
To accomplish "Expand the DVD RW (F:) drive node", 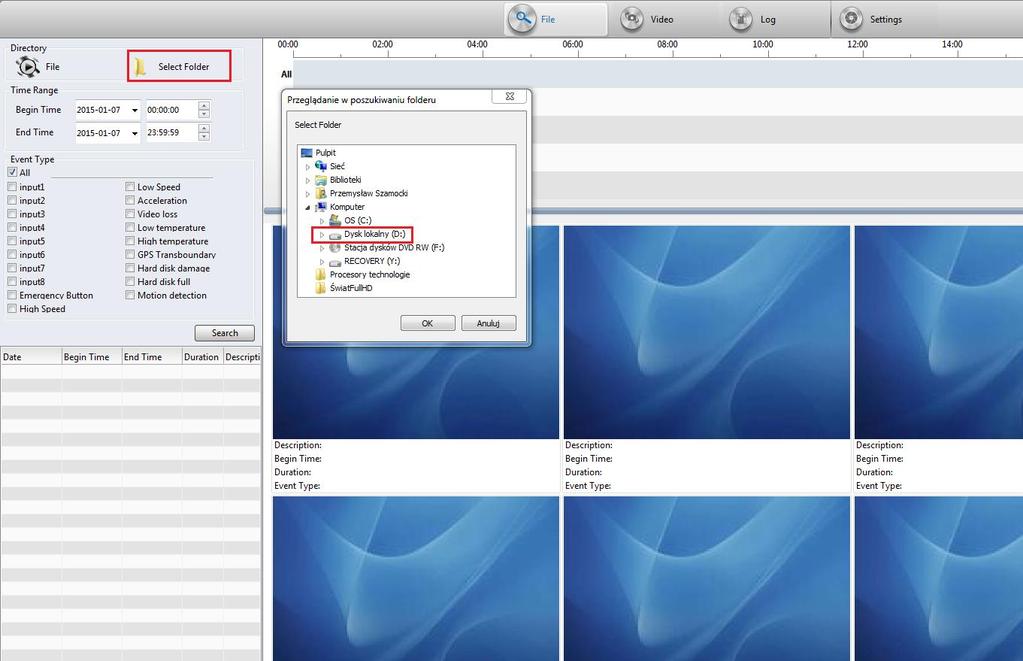I will pos(322,248).
